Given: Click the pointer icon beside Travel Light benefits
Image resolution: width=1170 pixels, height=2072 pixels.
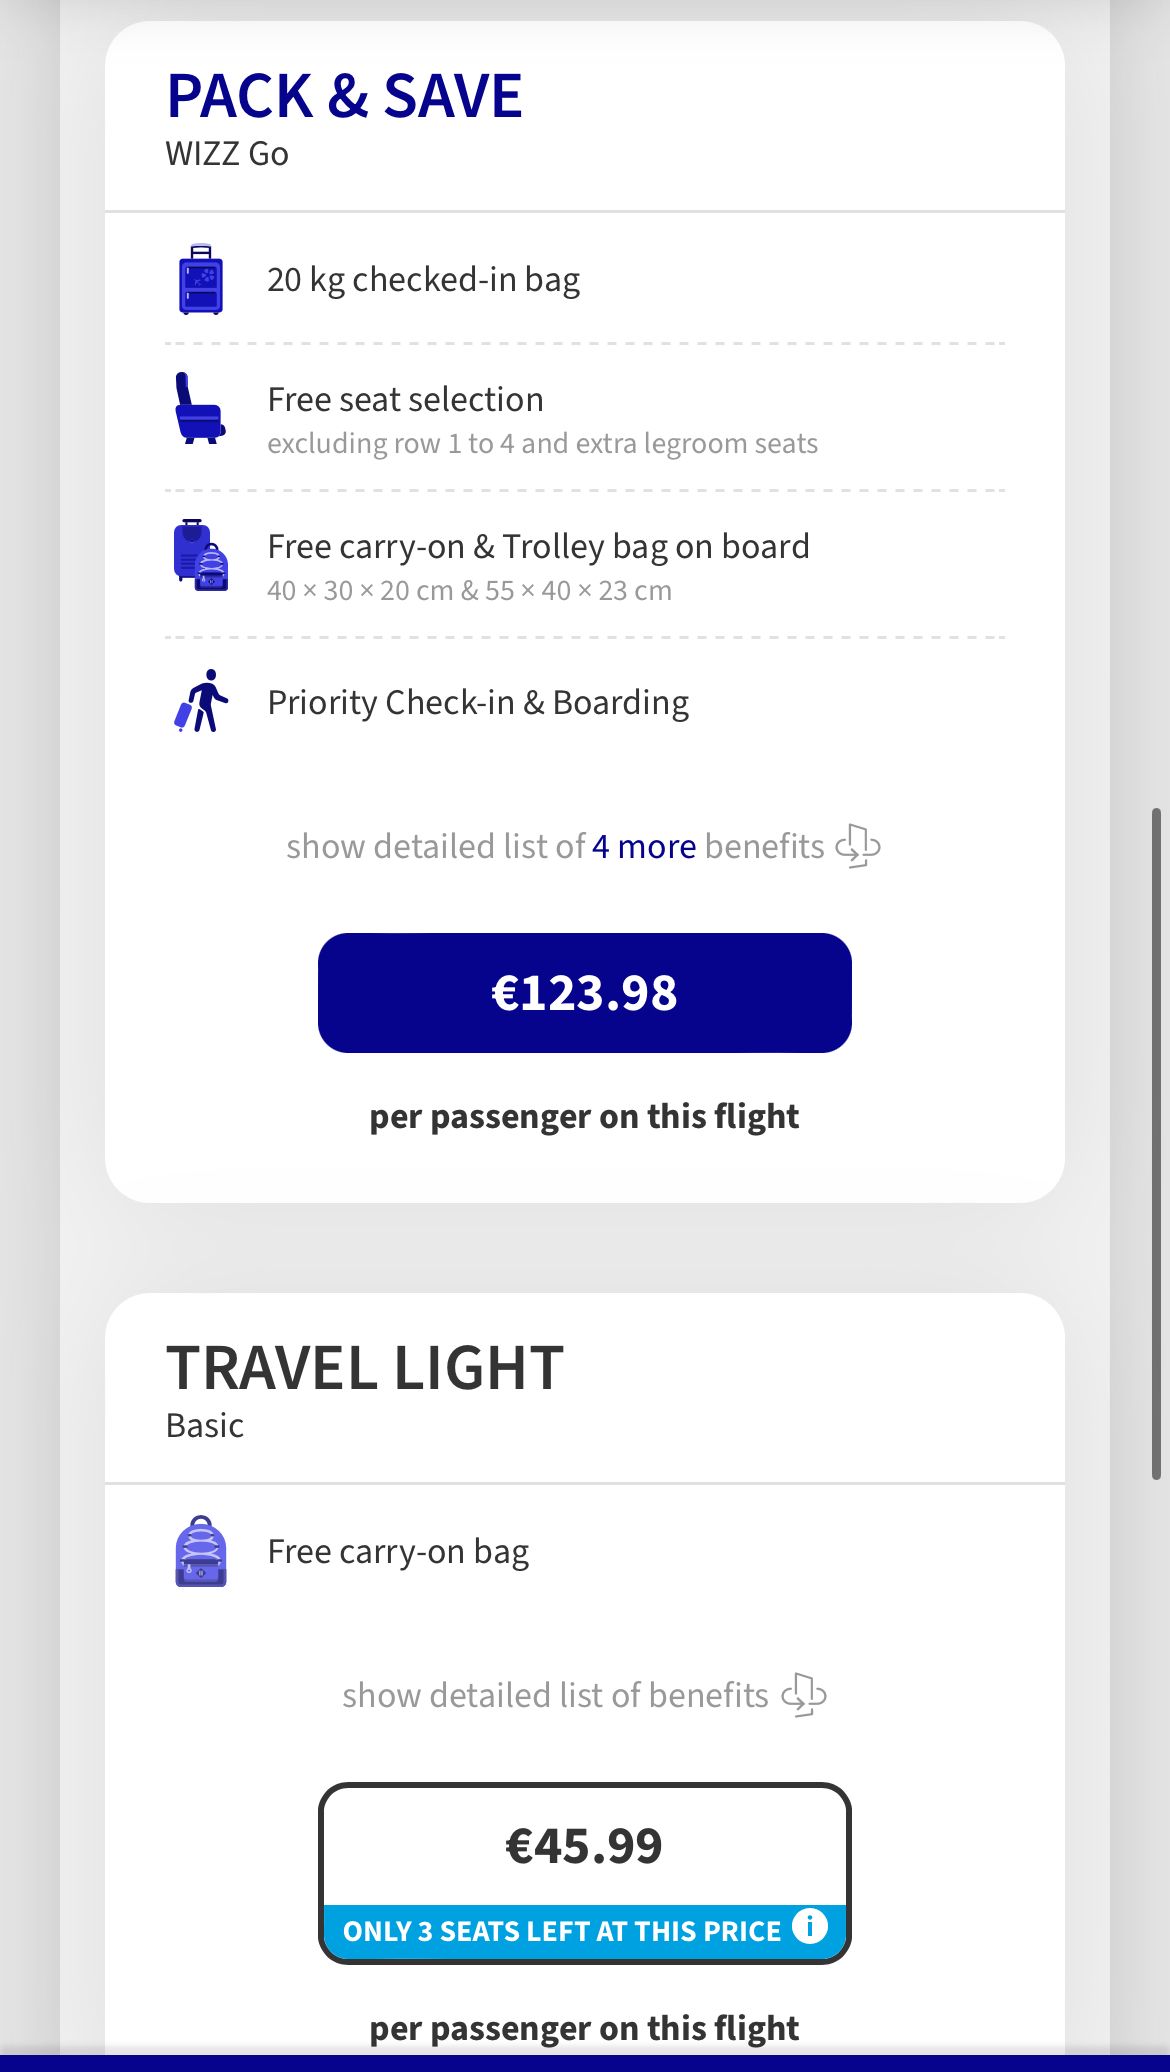Looking at the screenshot, I should click(804, 1695).
